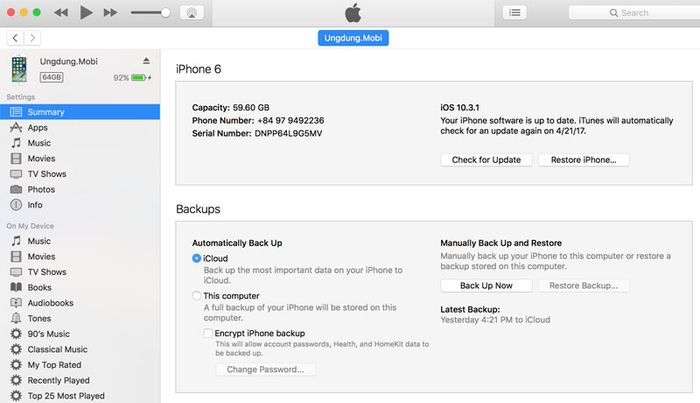Open the list view icon button
This screenshot has height=403, width=700.
pos(514,12)
